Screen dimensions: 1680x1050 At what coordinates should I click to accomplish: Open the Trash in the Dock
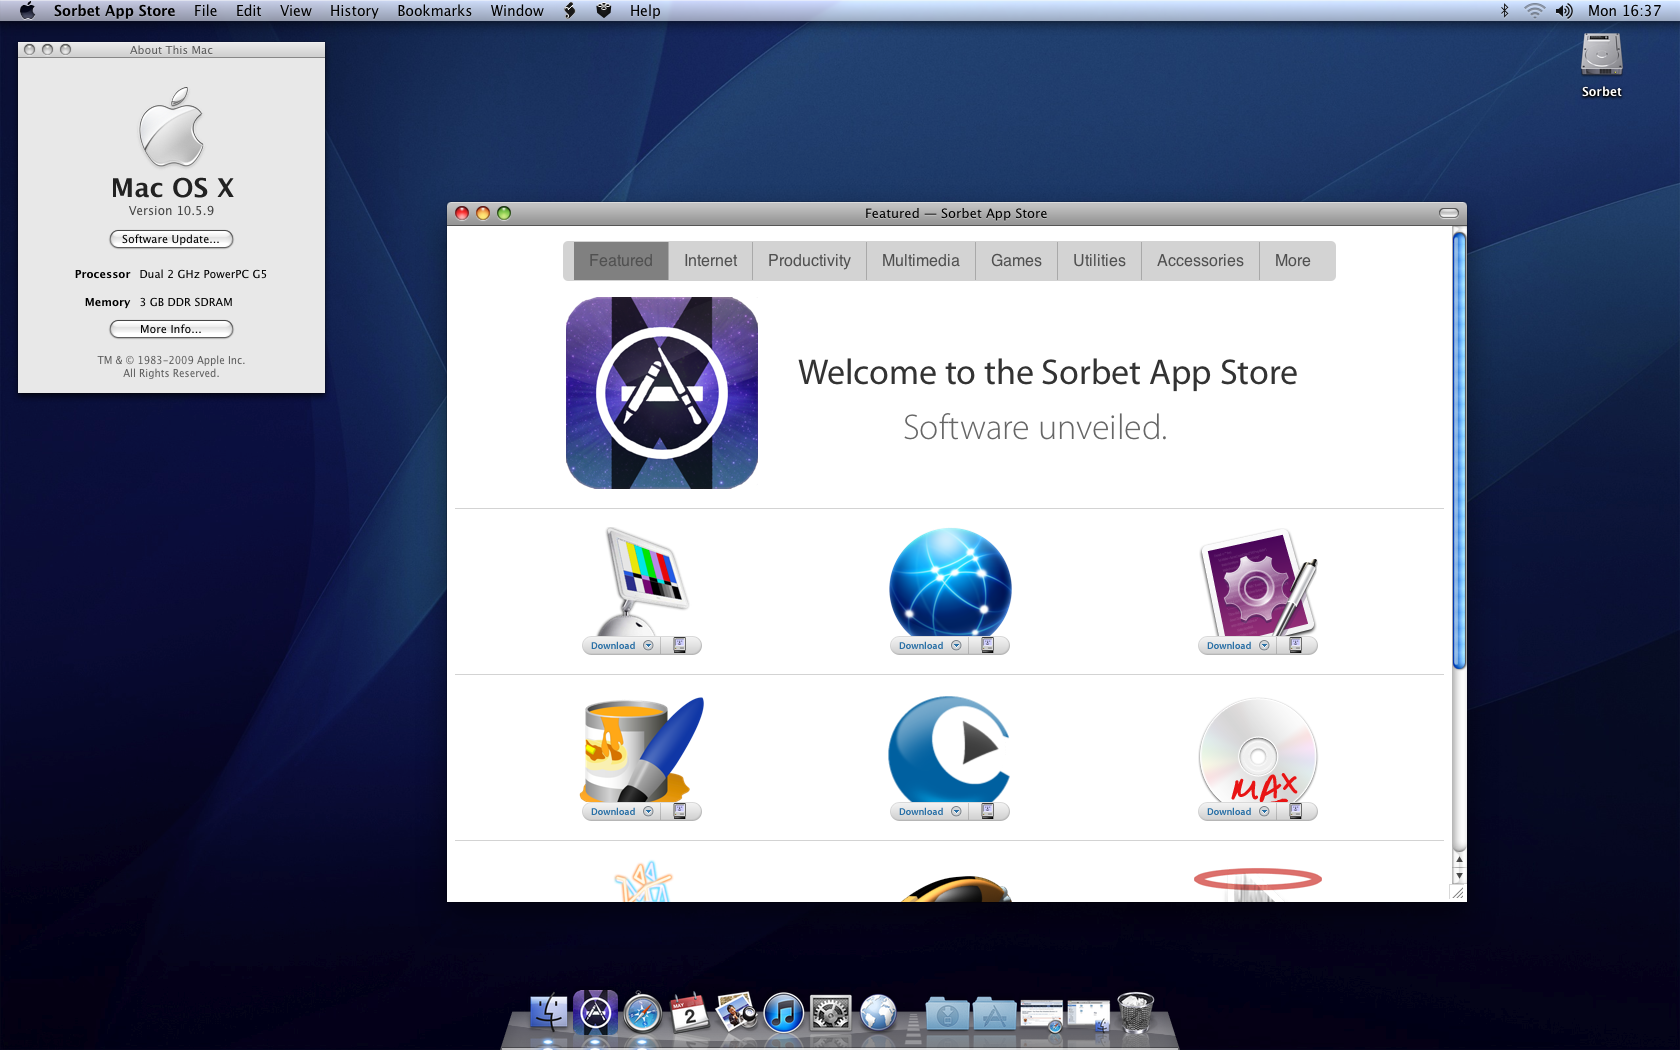tap(1135, 1012)
